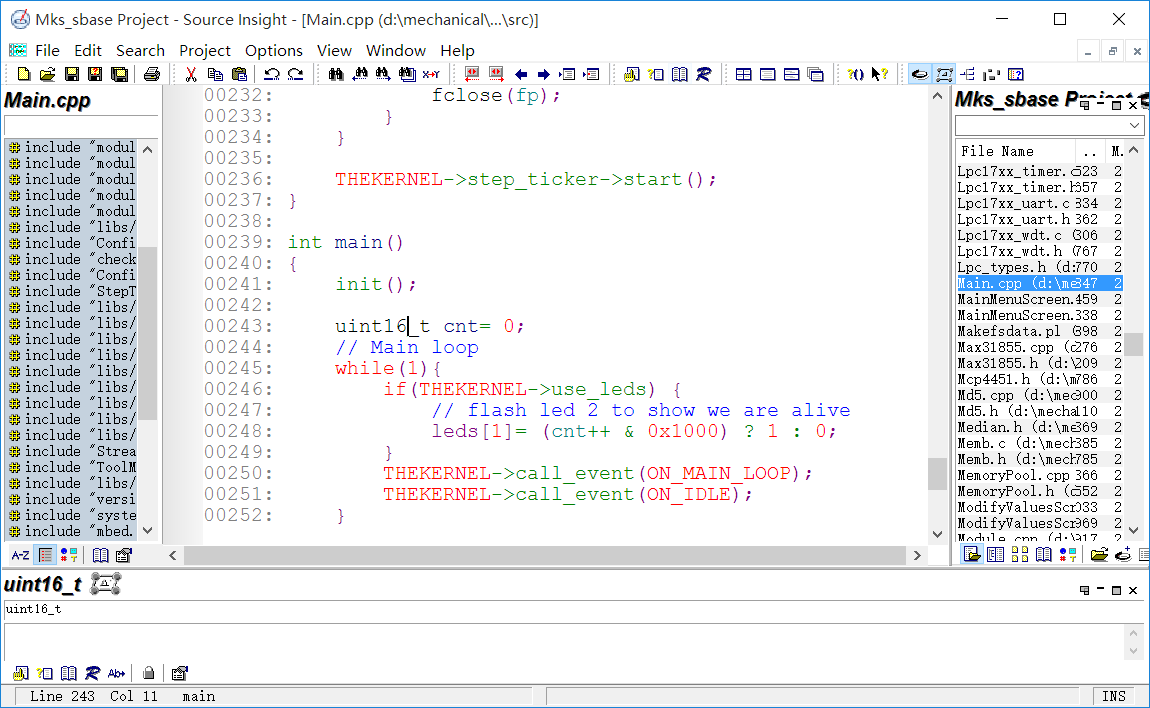The height and width of the screenshot is (708, 1150).
Task: Open the File menu
Action: [47, 51]
